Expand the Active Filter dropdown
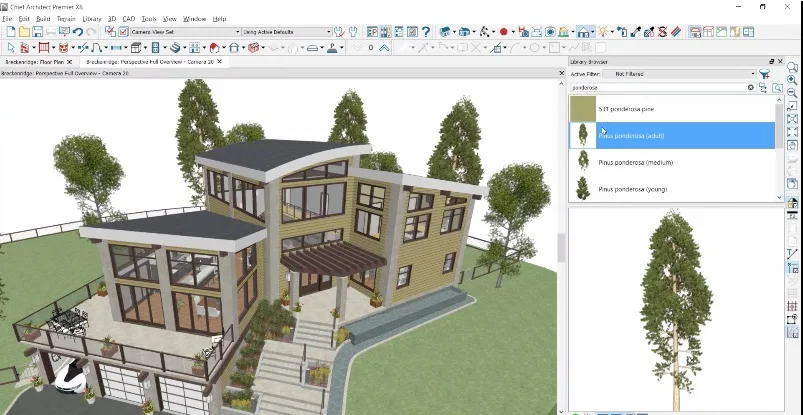 [750, 74]
